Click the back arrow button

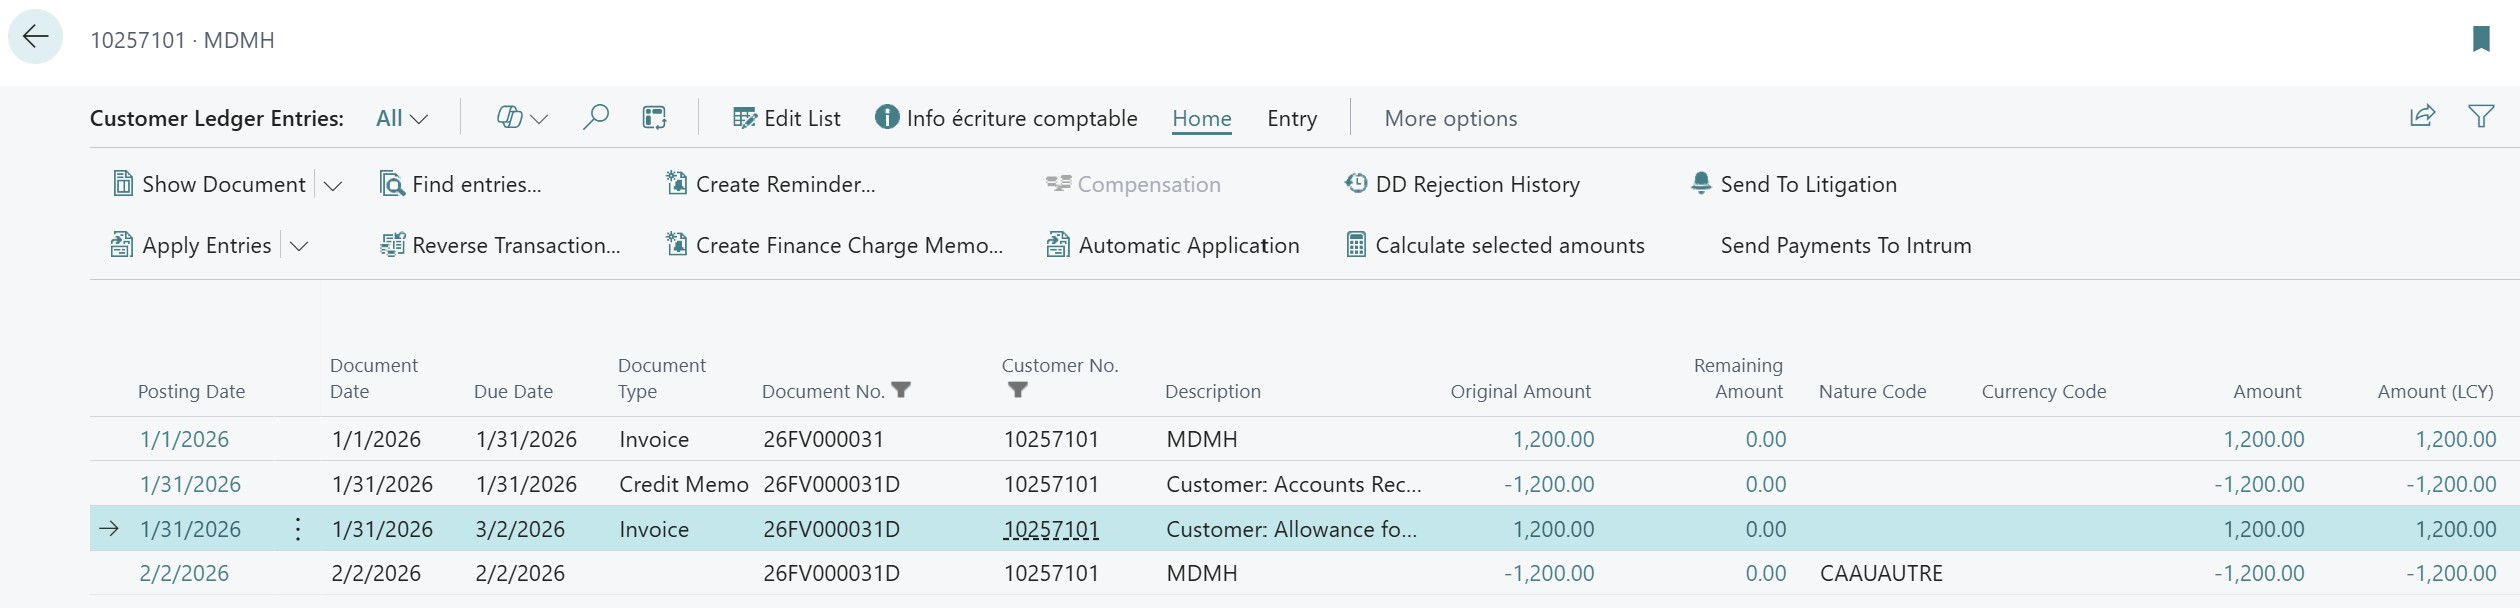click(x=35, y=38)
